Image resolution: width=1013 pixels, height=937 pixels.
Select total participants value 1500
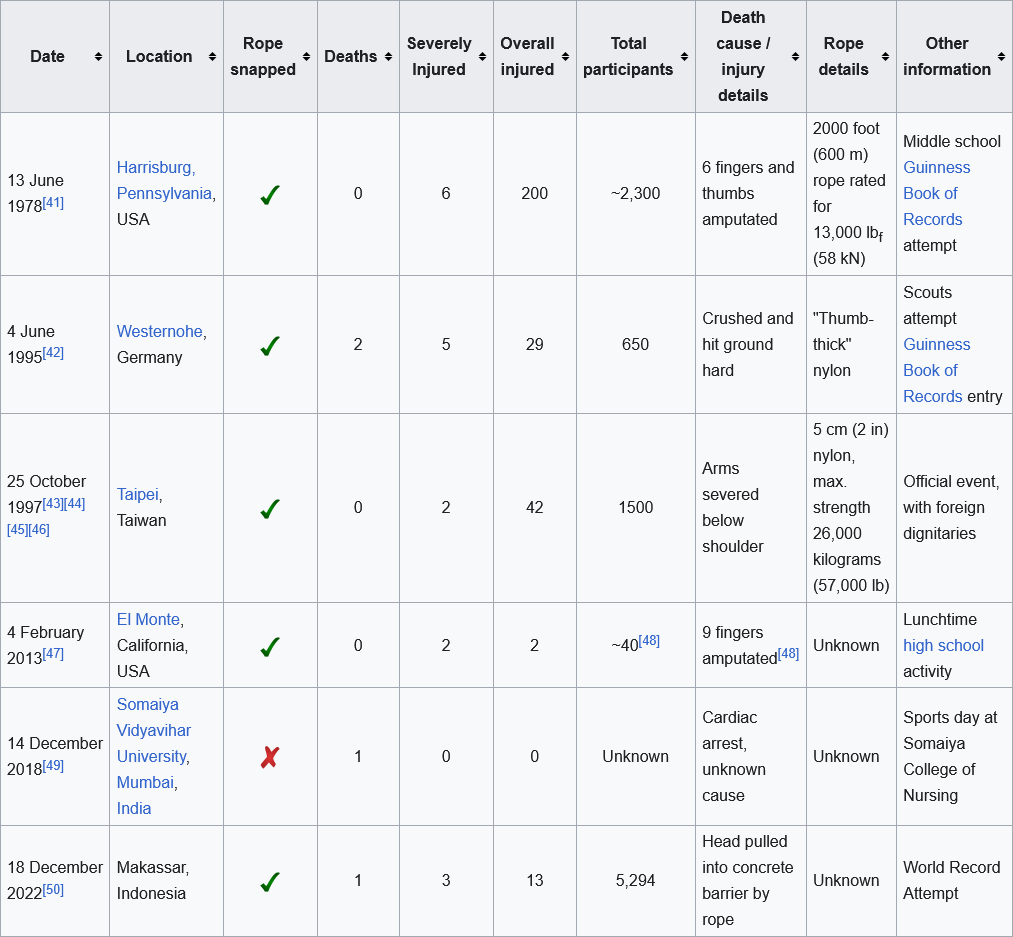pyautogui.click(x=636, y=507)
